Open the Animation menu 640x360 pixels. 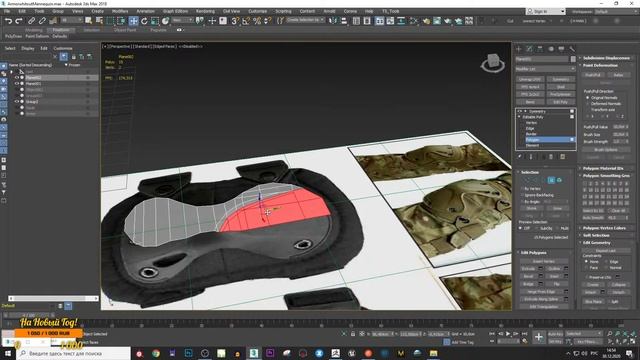(x=145, y=11)
